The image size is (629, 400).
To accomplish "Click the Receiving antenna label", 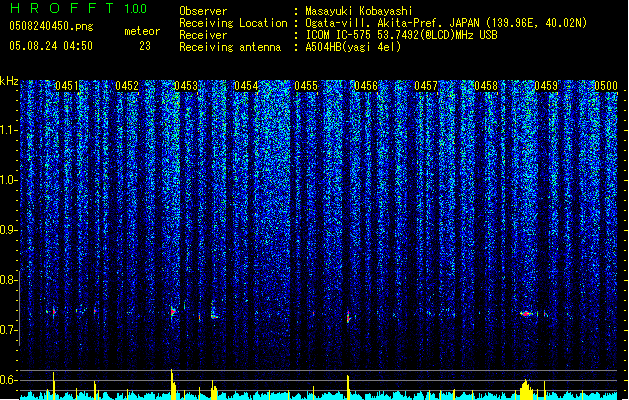I will [230, 47].
